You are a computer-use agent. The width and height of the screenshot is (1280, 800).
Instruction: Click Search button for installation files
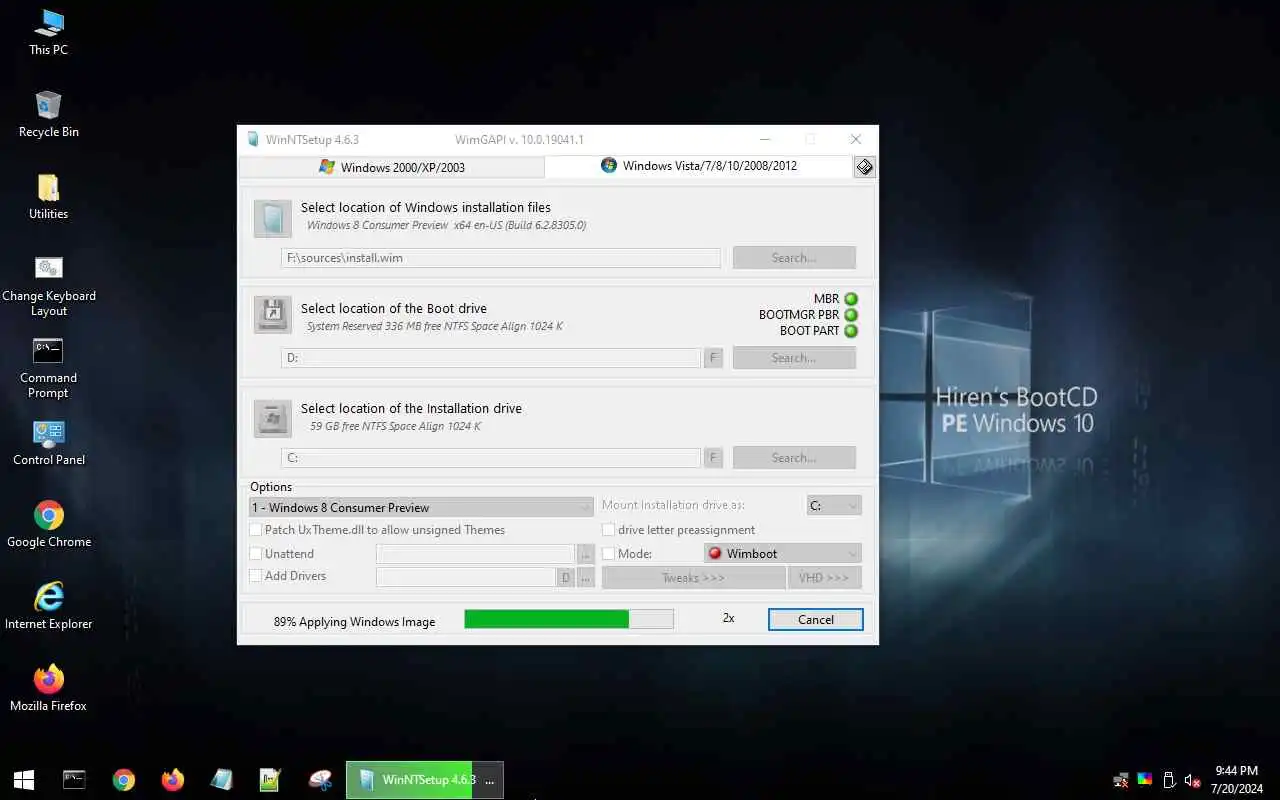pos(794,258)
